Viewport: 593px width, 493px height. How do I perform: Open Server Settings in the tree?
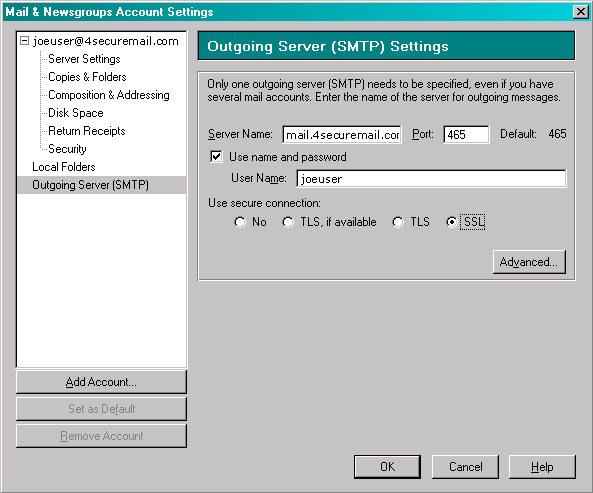[84, 59]
